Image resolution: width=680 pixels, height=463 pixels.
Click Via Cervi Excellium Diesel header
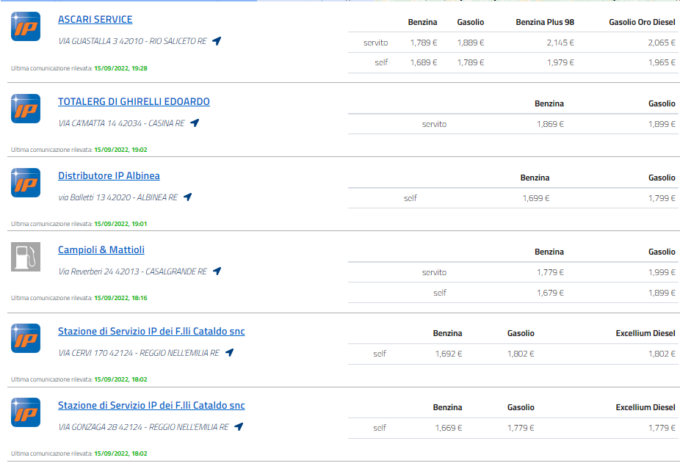(645, 333)
